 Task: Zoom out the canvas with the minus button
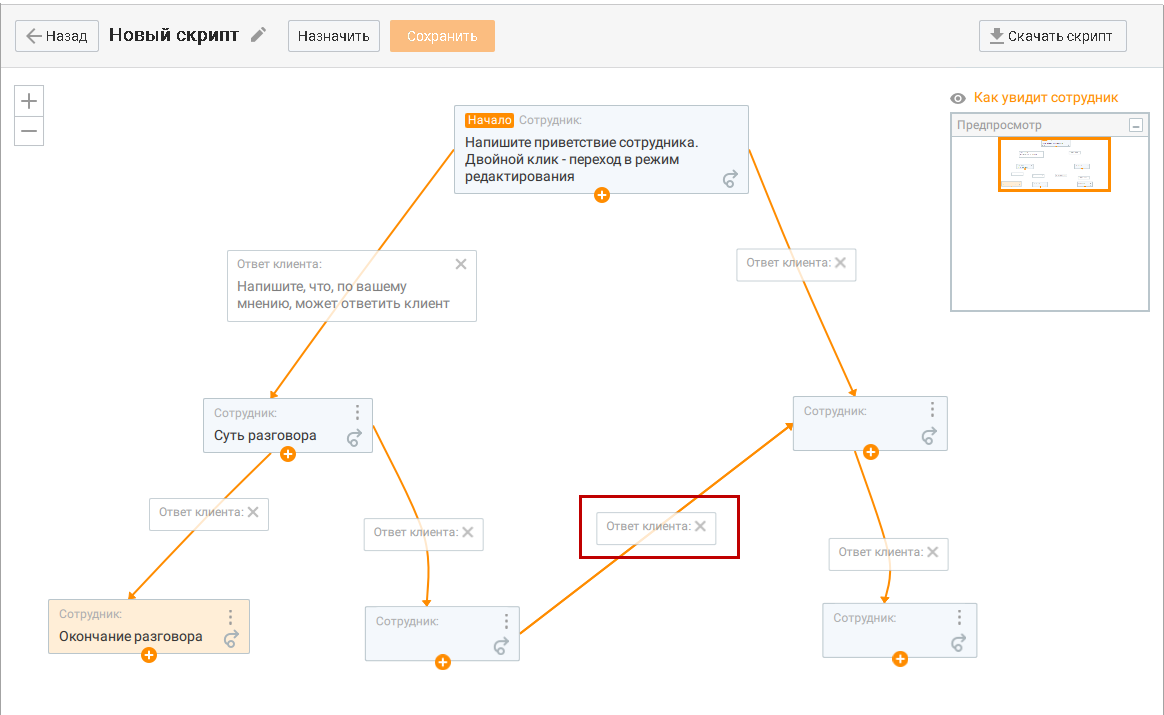pyautogui.click(x=29, y=131)
